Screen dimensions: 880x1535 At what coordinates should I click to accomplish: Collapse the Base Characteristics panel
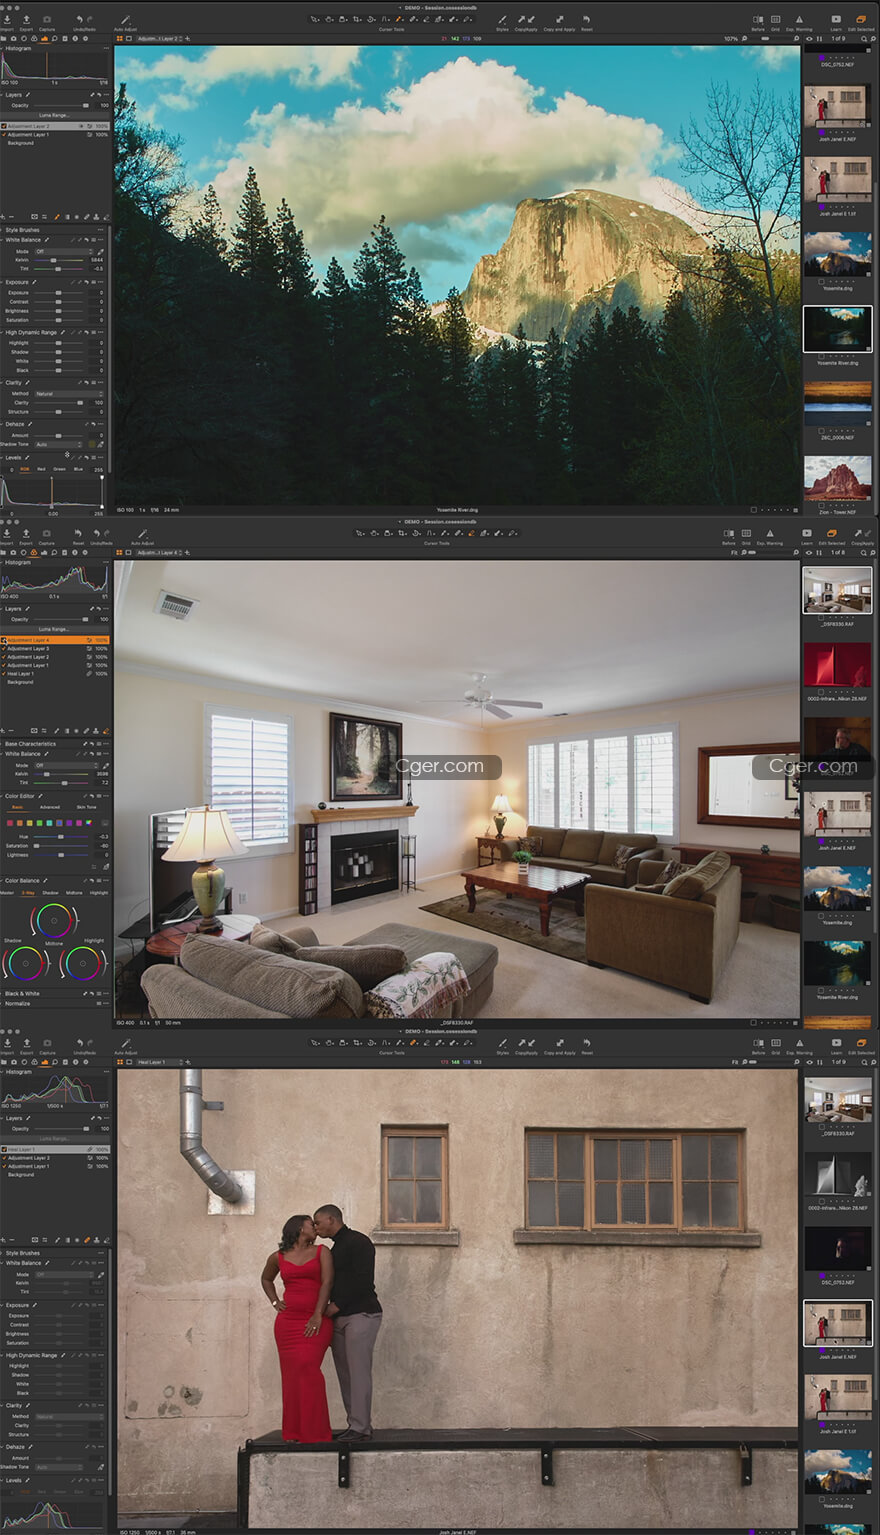point(2,744)
